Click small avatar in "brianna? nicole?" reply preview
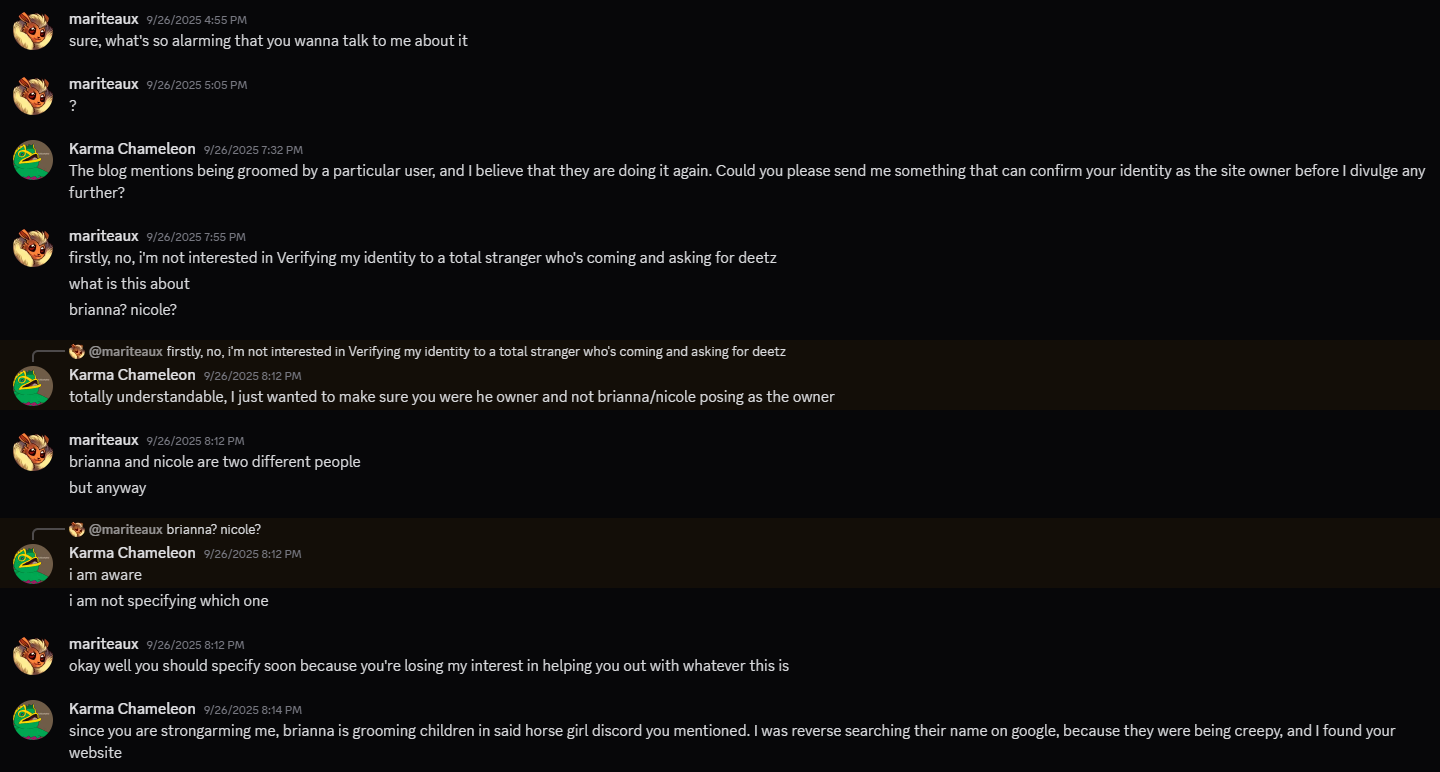 coord(77,530)
